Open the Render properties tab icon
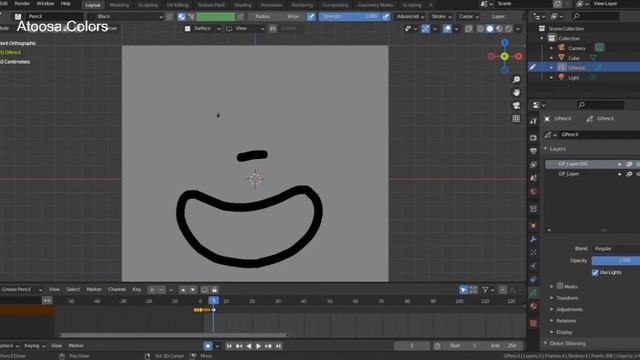640x360 pixels. (533, 138)
